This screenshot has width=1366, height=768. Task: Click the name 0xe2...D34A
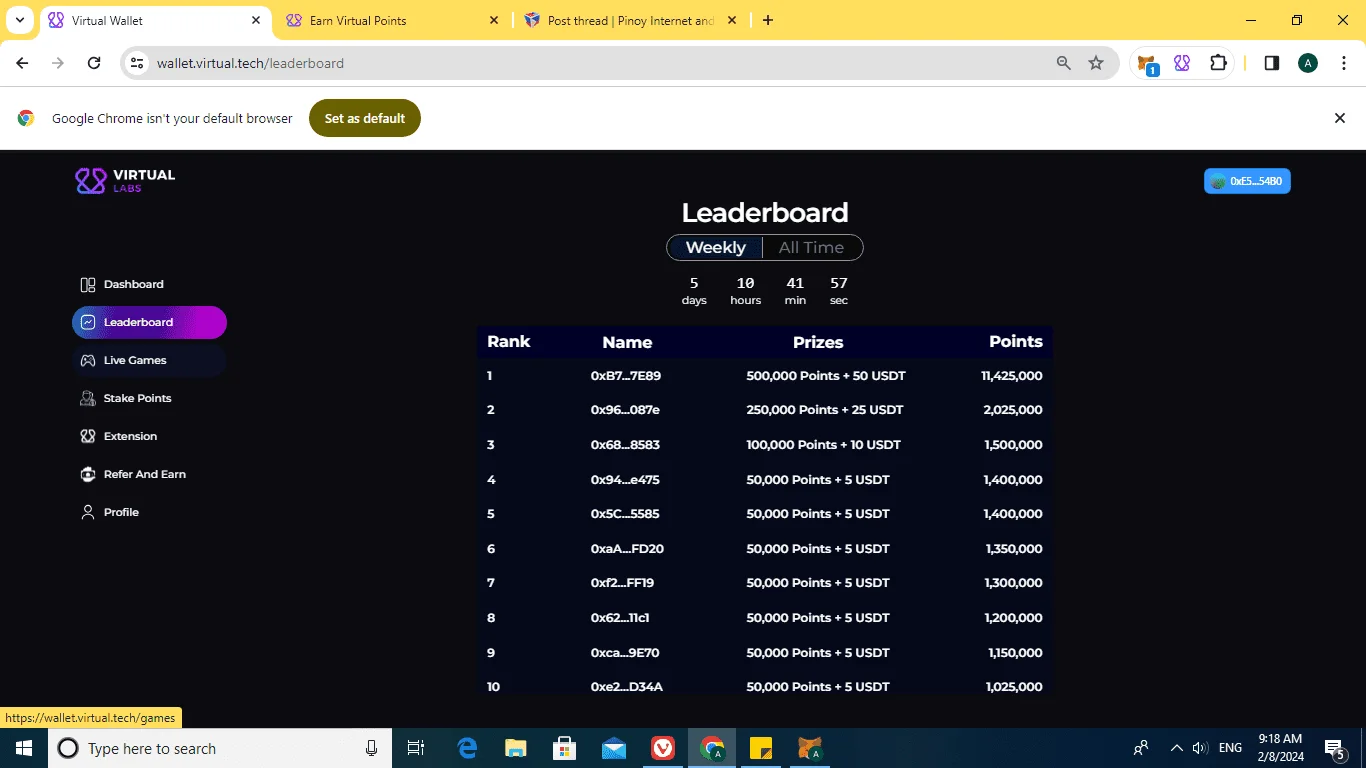[627, 687]
